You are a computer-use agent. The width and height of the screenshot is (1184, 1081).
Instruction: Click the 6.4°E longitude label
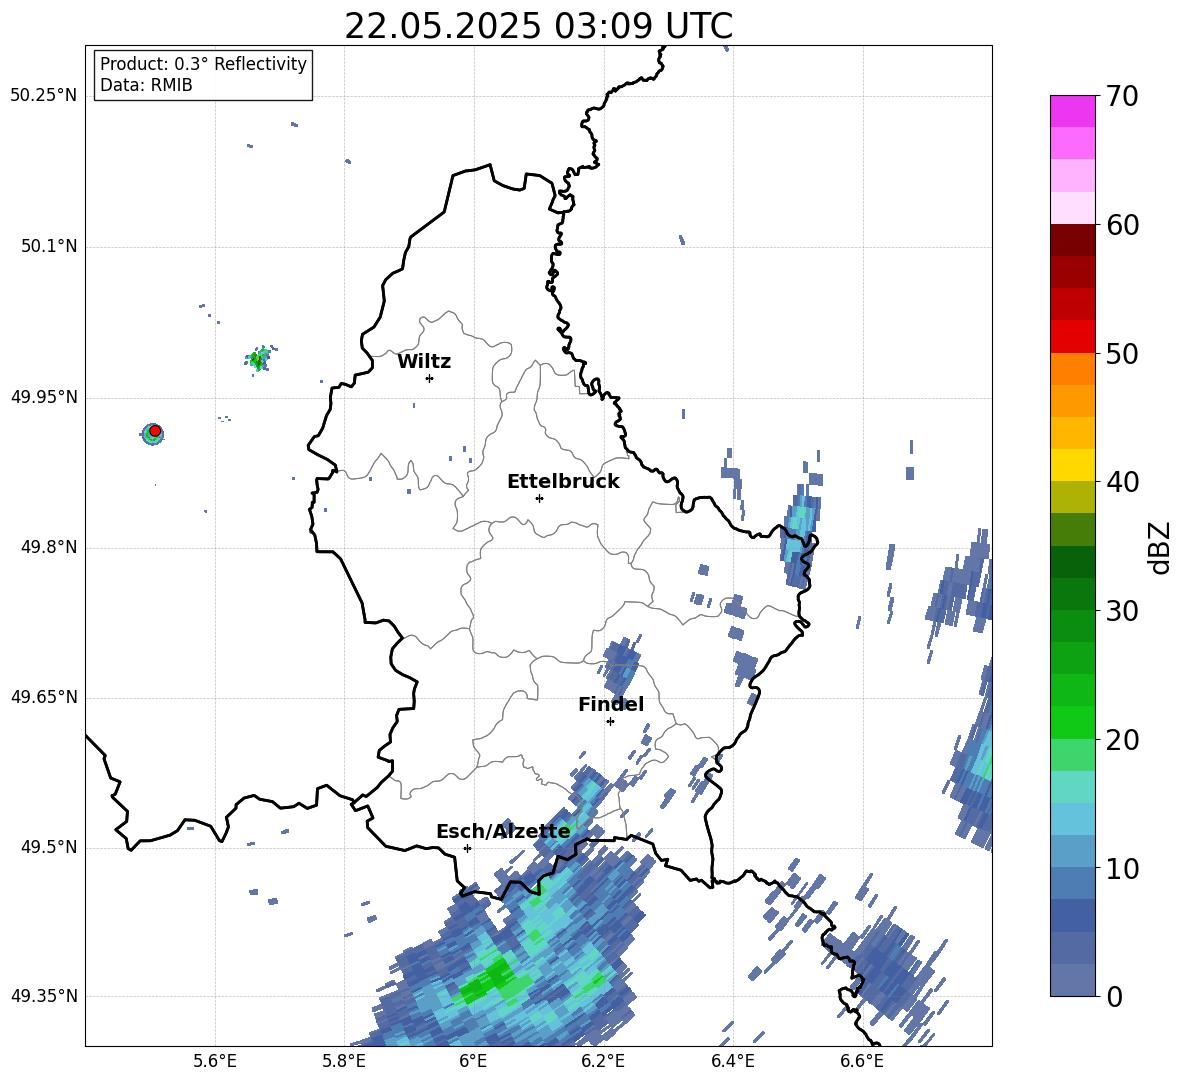coord(732,1062)
